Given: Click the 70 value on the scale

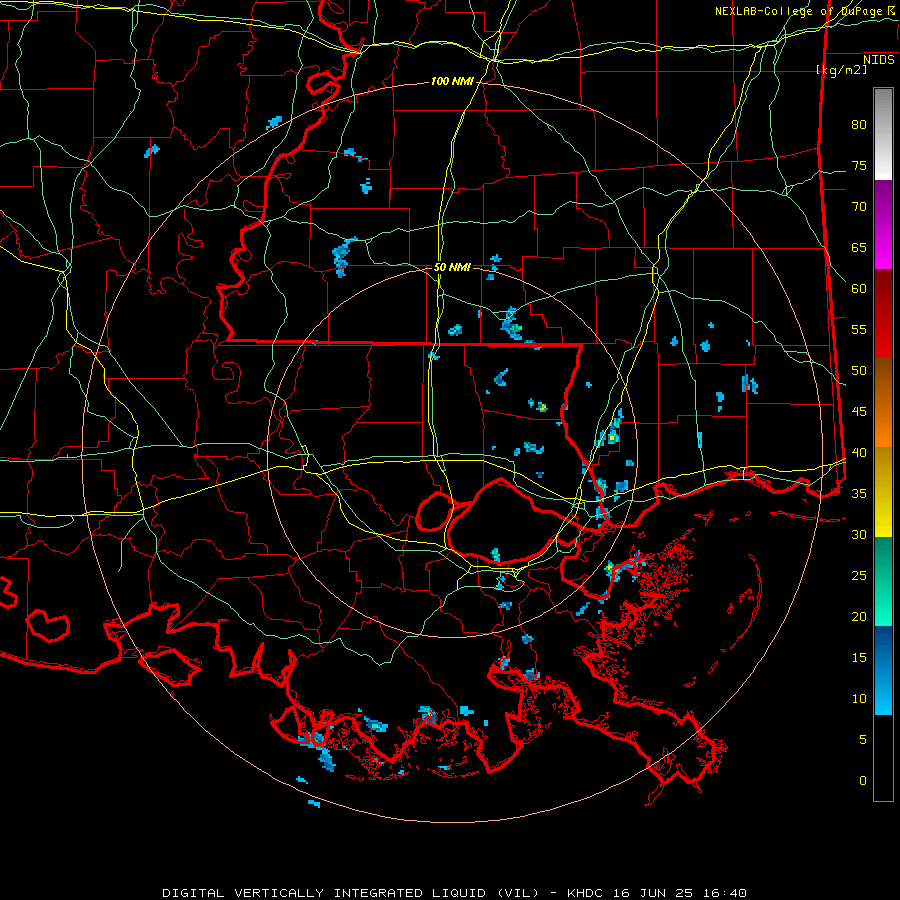Looking at the screenshot, I should point(859,207).
